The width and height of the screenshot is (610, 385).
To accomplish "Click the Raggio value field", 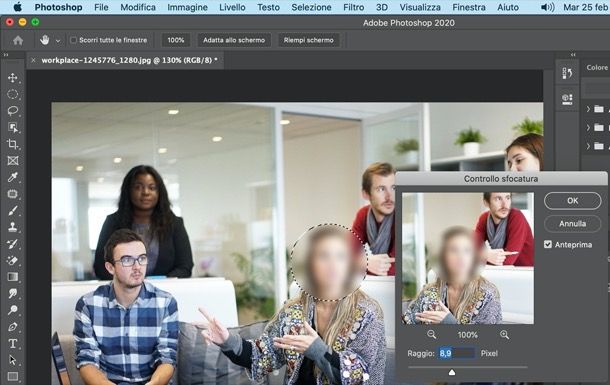I will tap(457, 353).
